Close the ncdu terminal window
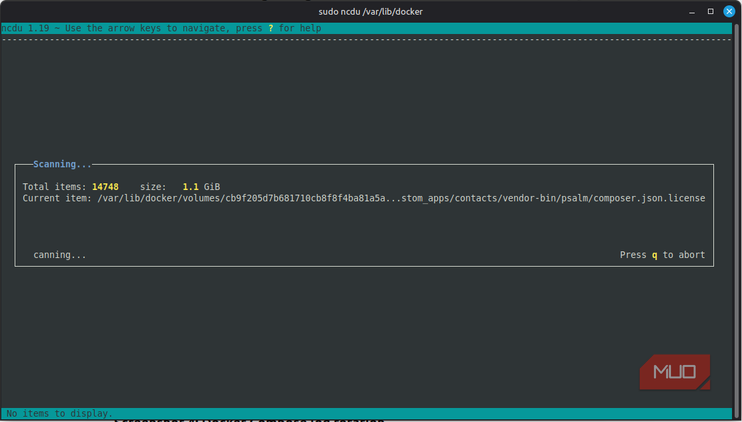Screen dimensions: 742x422 coord(729,11)
